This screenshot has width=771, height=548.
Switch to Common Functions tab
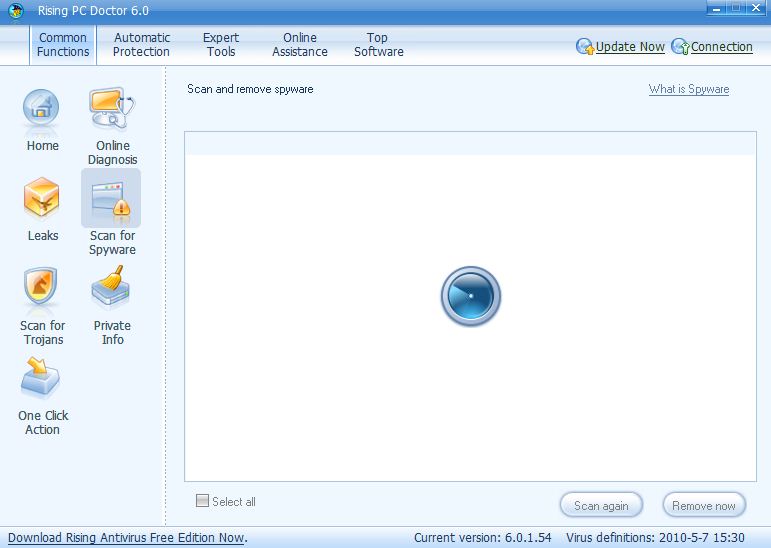63,45
